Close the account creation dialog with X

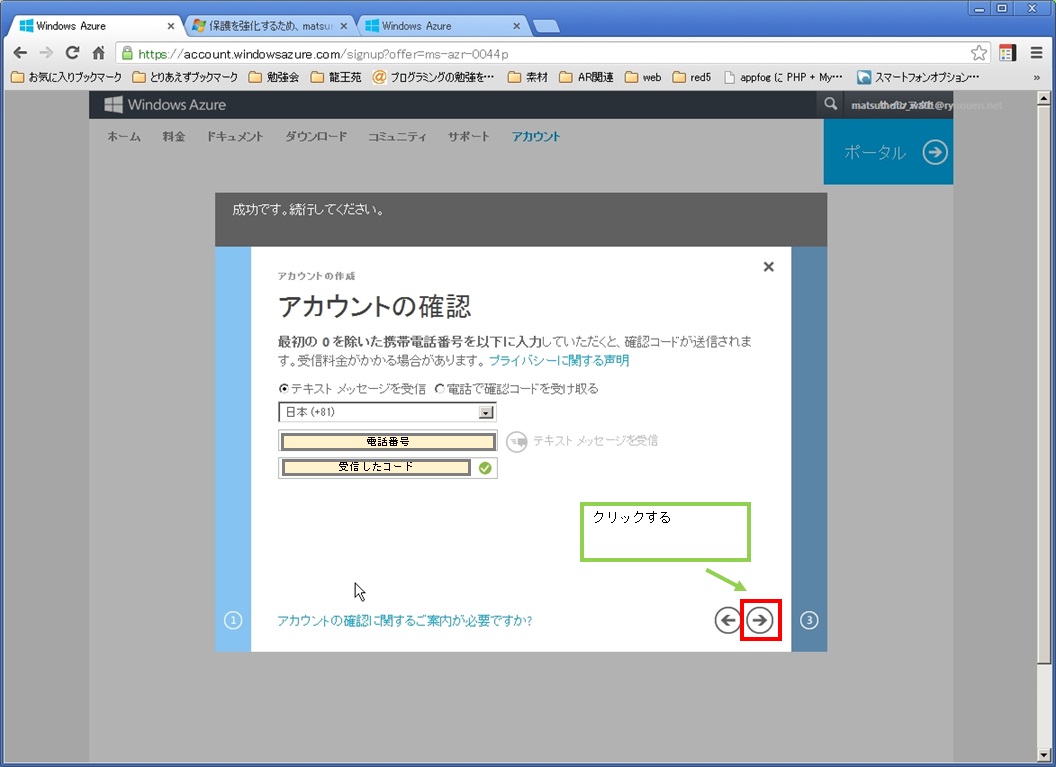[768, 267]
